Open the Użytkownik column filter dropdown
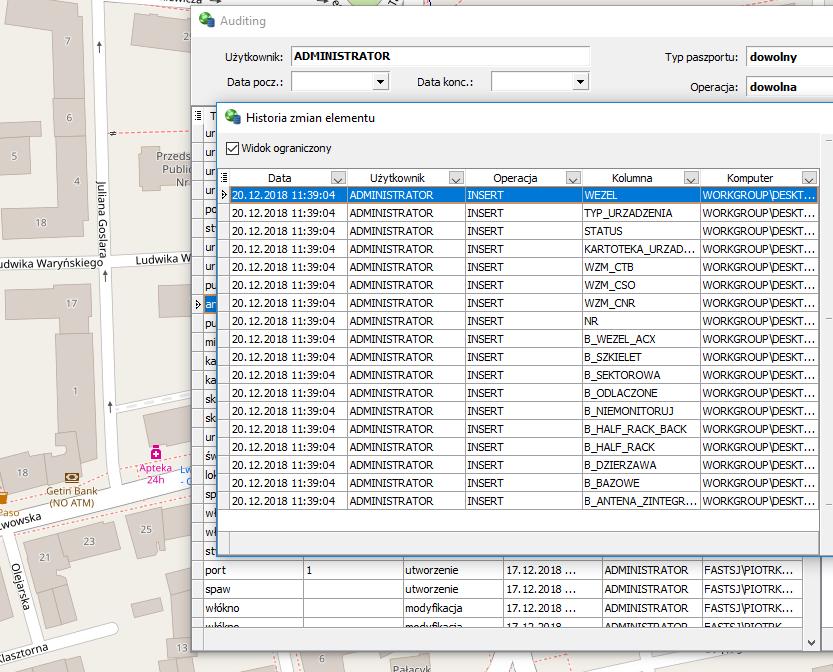 point(456,178)
